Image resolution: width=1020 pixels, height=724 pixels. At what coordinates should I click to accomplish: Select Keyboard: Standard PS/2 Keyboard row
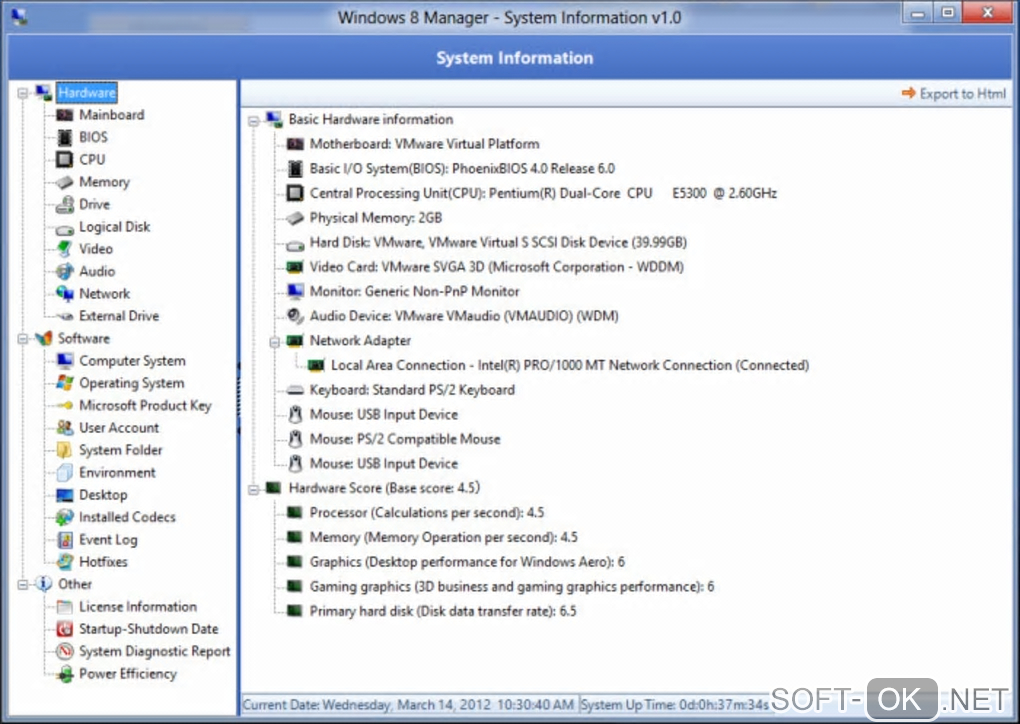tap(412, 390)
